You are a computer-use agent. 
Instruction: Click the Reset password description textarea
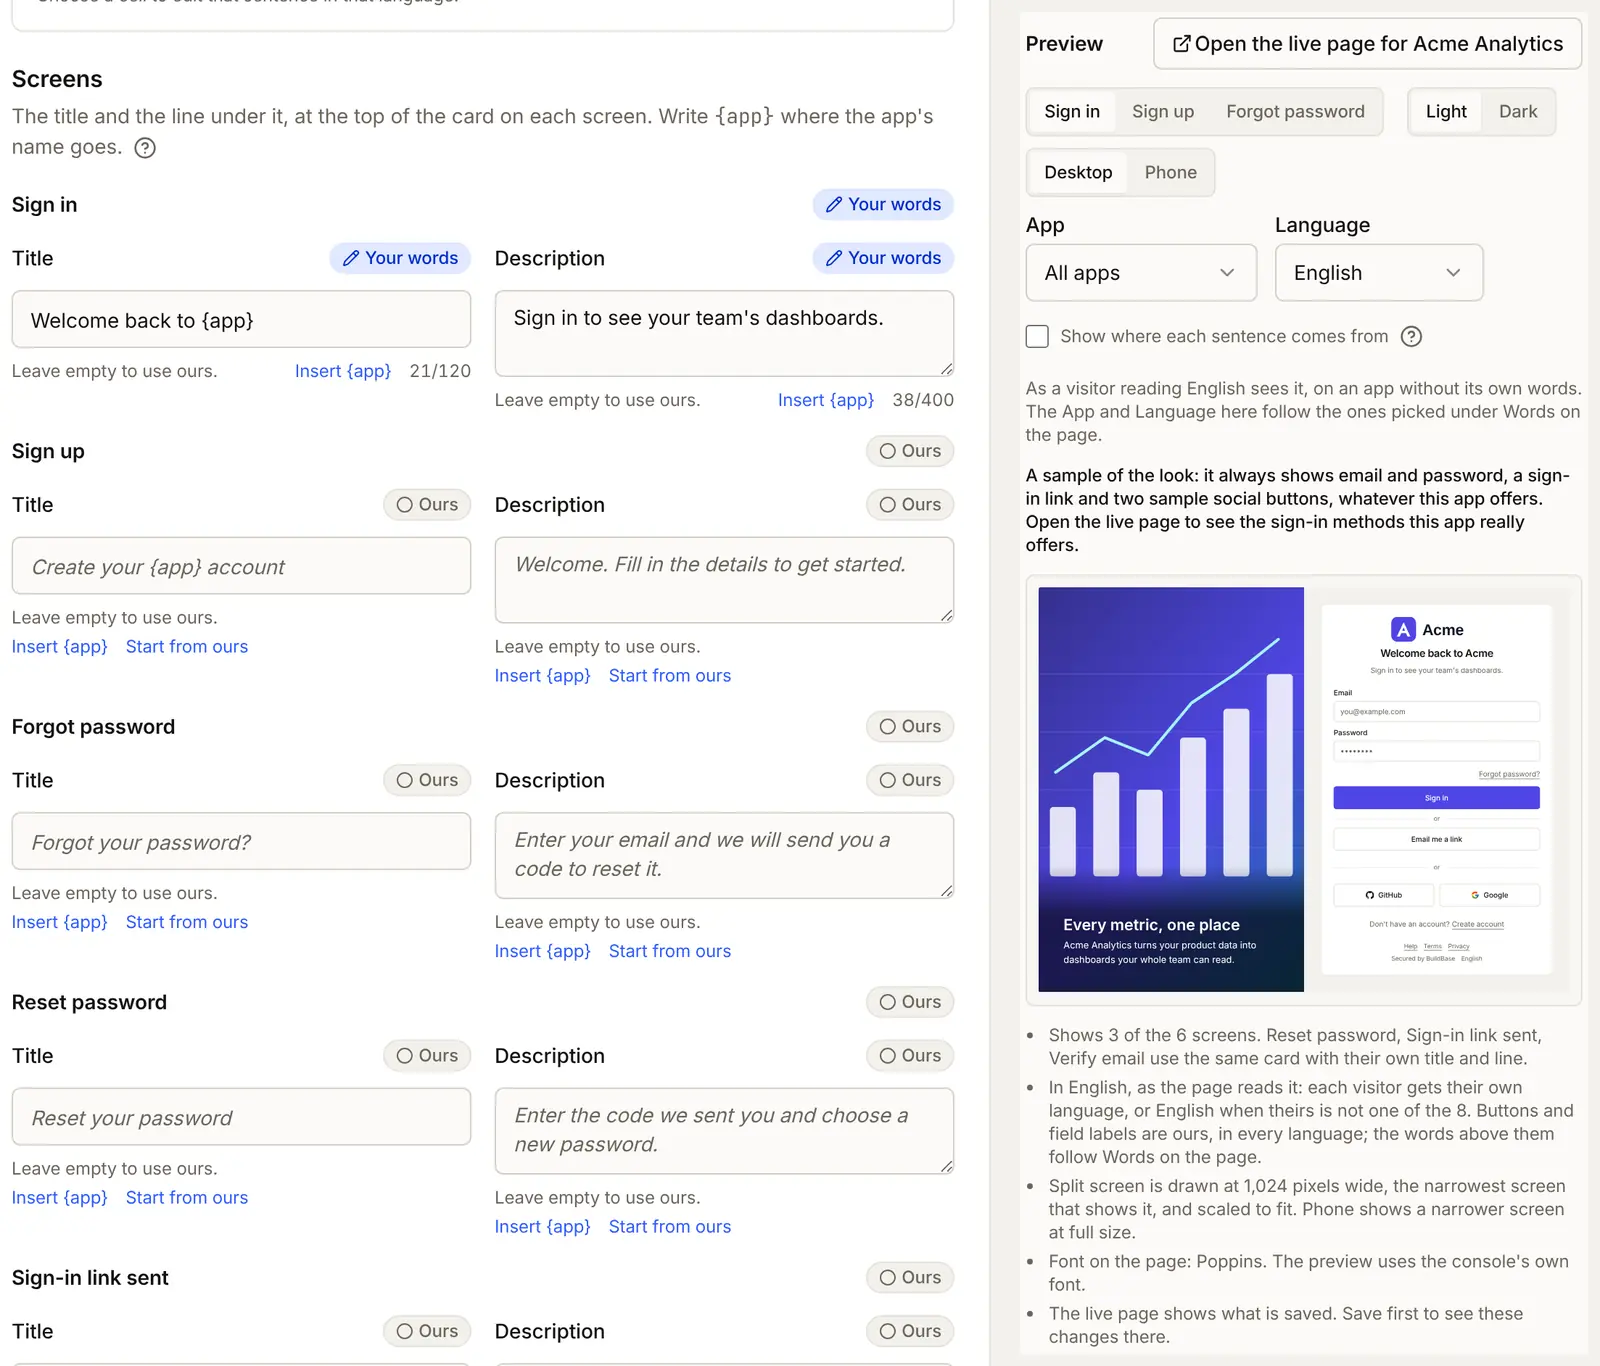724,1131
